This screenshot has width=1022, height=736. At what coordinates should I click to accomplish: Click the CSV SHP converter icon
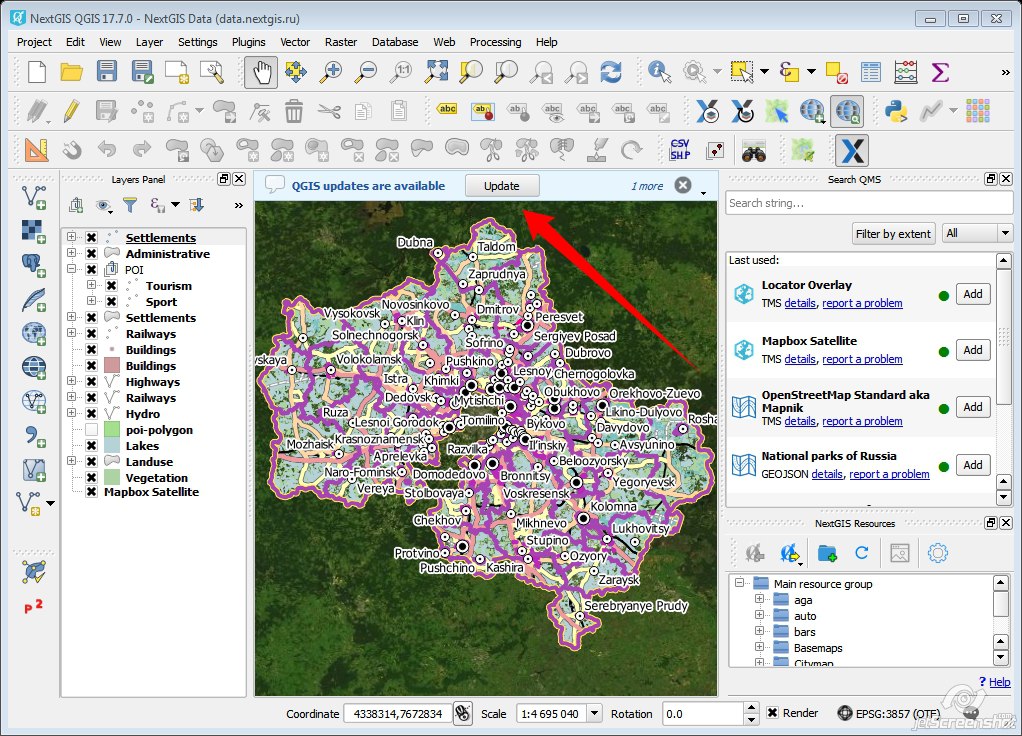pyautogui.click(x=680, y=149)
